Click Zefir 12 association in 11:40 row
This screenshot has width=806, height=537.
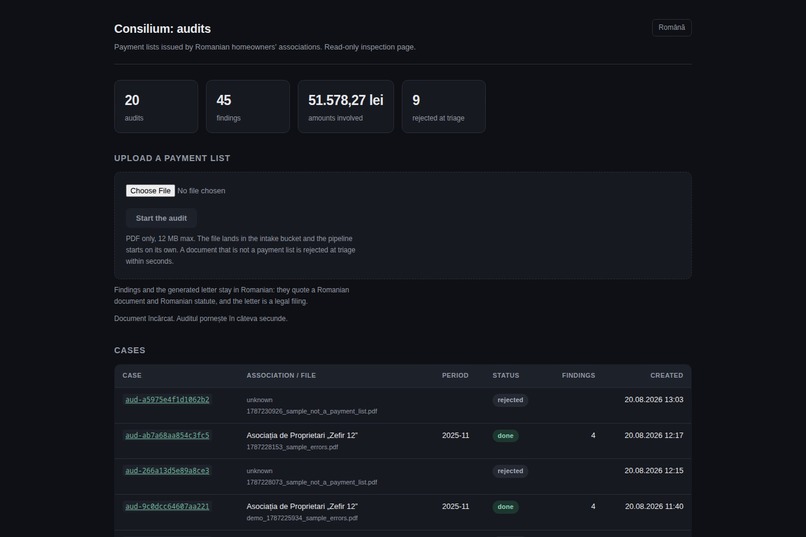tap(302, 506)
